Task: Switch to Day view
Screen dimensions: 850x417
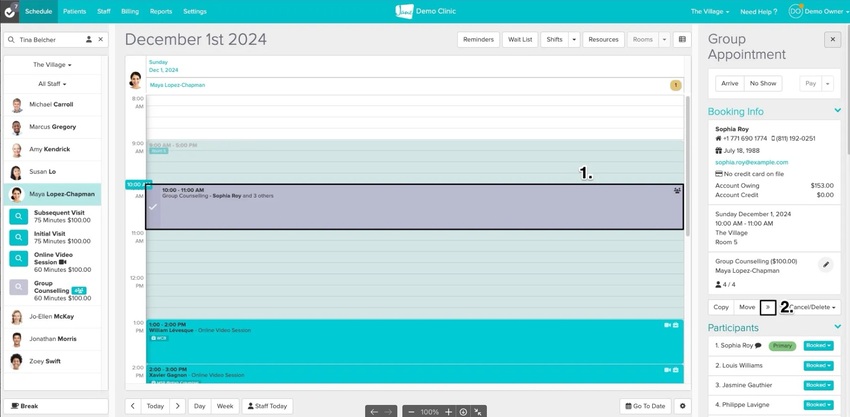Action: pyautogui.click(x=200, y=406)
